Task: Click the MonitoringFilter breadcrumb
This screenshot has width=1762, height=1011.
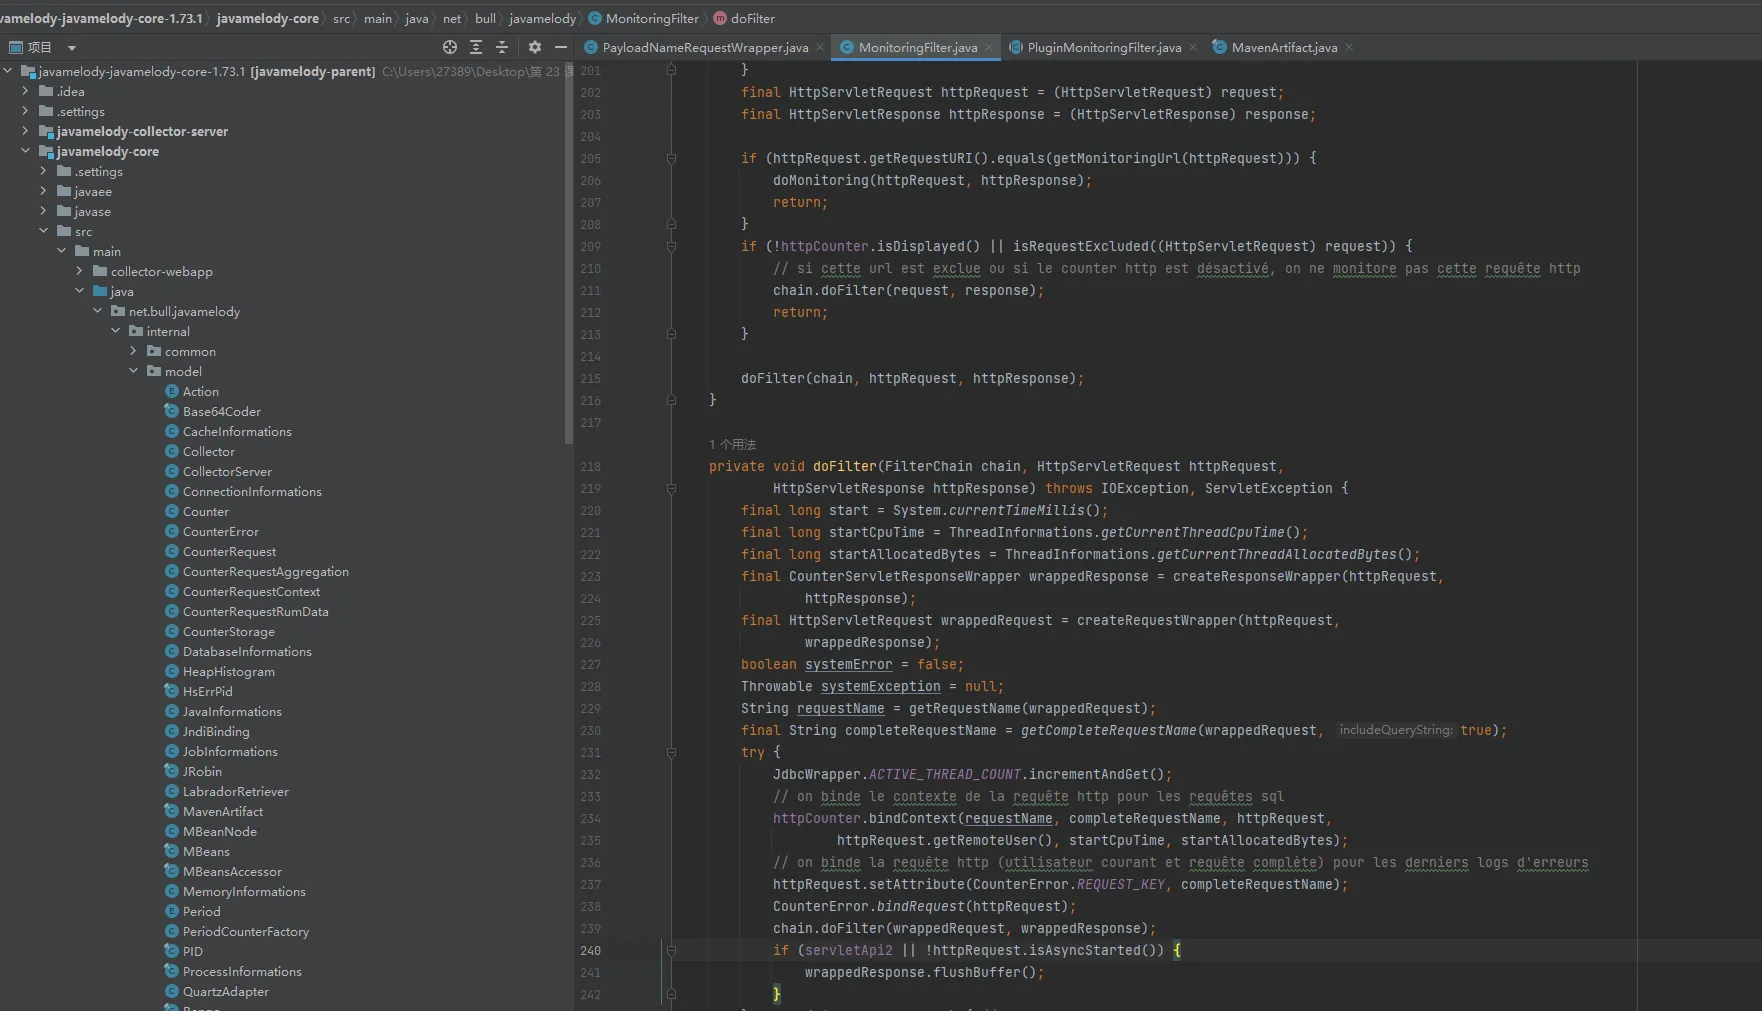Action: click(652, 18)
